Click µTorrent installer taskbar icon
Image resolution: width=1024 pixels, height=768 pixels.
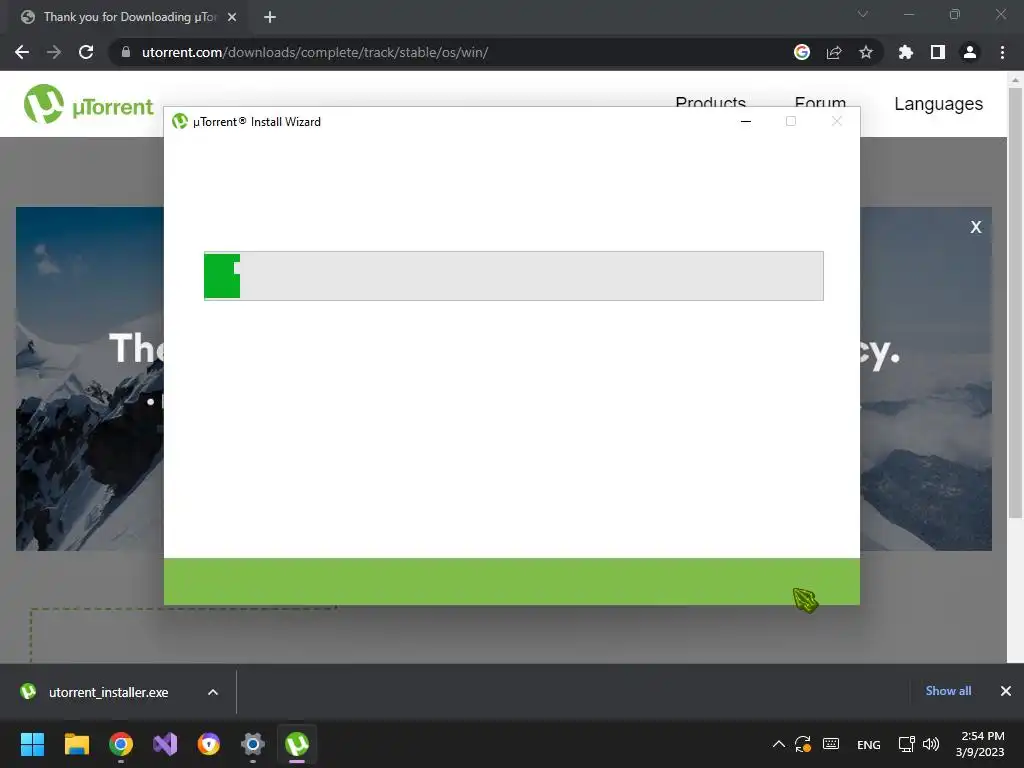click(297, 744)
